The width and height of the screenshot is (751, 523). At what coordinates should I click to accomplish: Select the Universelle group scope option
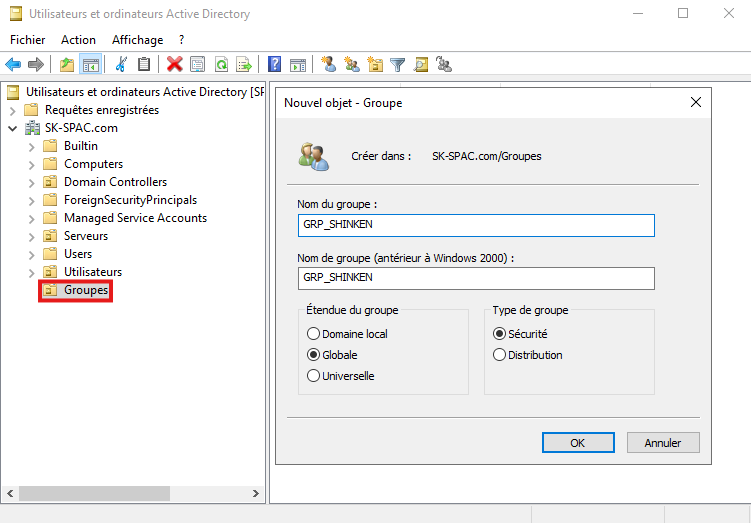(314, 376)
